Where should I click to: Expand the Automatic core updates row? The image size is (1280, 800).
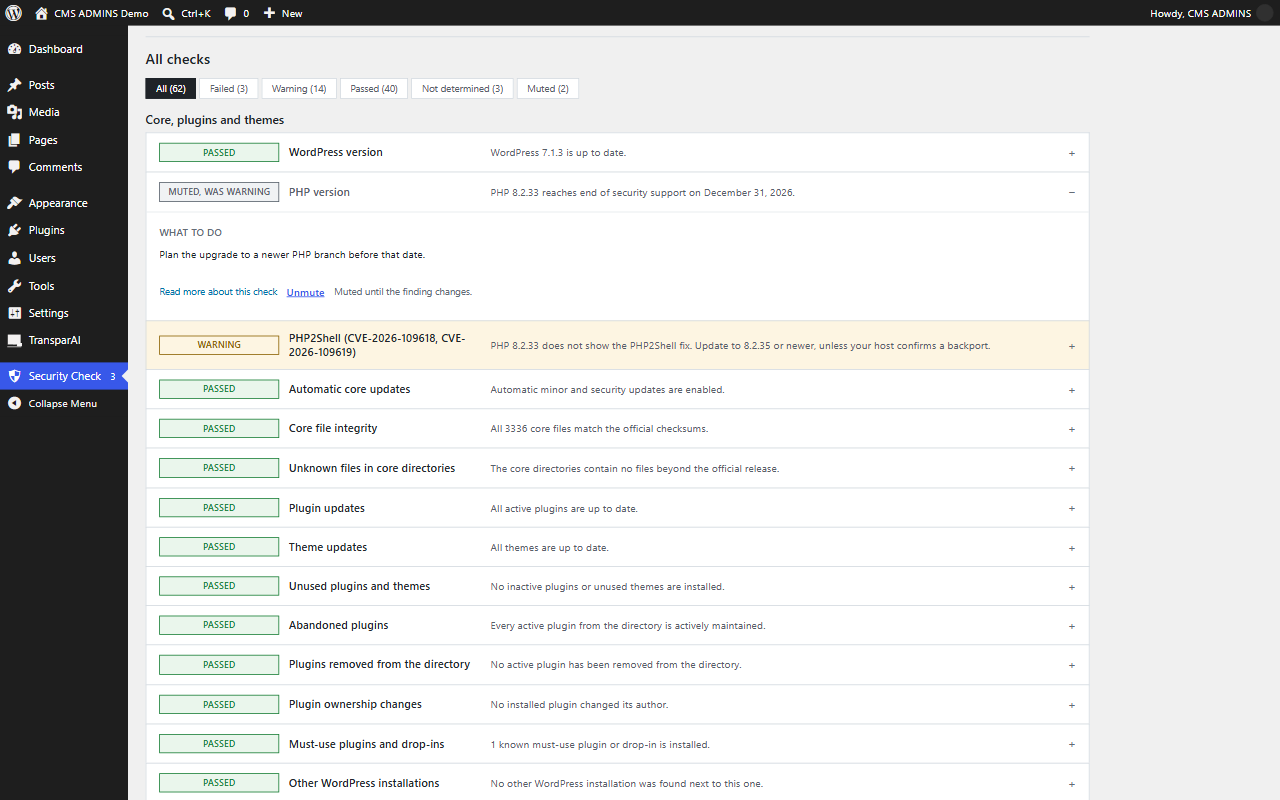coord(1071,390)
